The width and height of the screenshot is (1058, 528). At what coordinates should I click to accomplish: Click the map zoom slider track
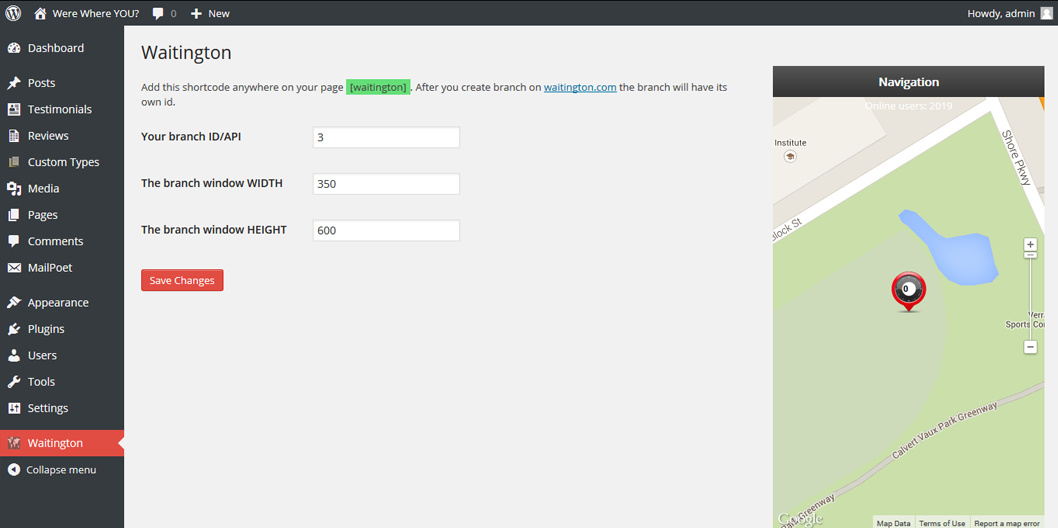(x=1030, y=299)
